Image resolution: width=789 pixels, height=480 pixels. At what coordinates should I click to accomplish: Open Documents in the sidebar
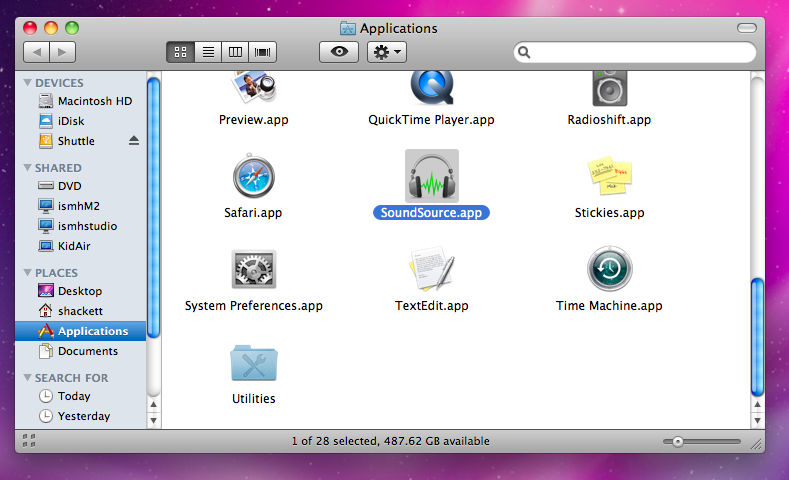click(x=81, y=351)
